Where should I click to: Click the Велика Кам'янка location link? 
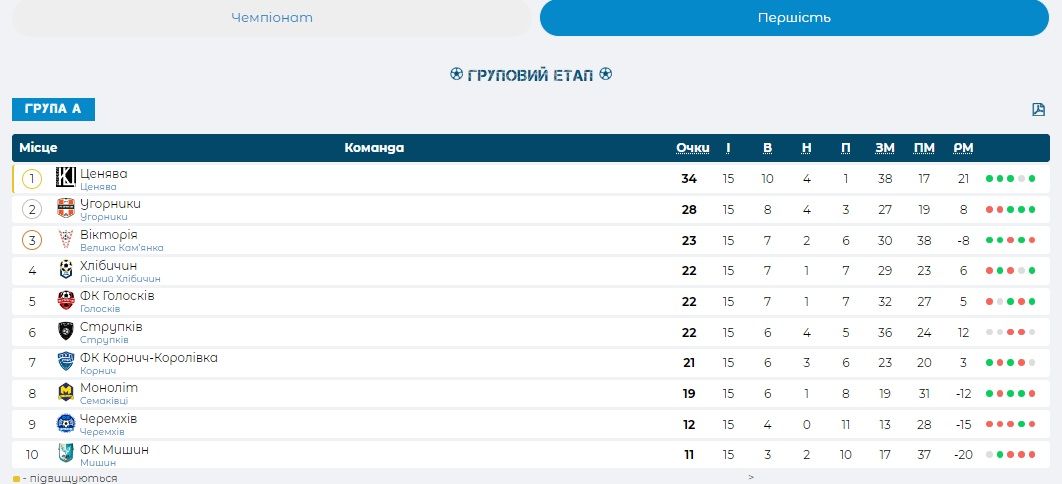(x=121, y=247)
